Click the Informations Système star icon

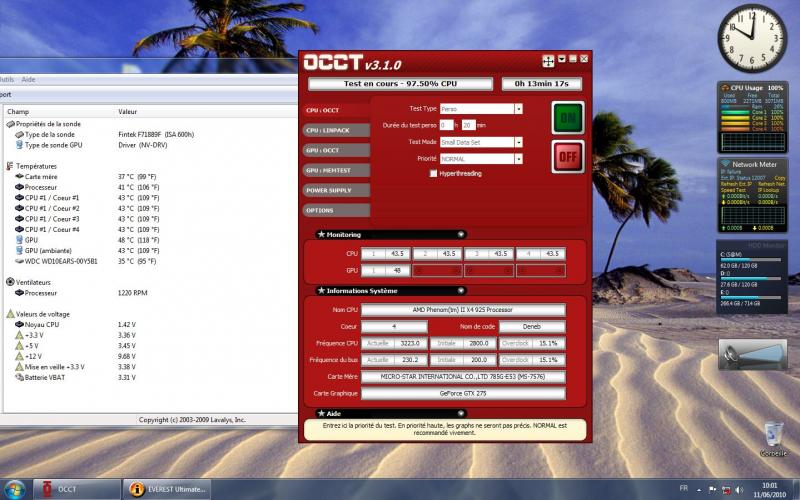tap(321, 290)
